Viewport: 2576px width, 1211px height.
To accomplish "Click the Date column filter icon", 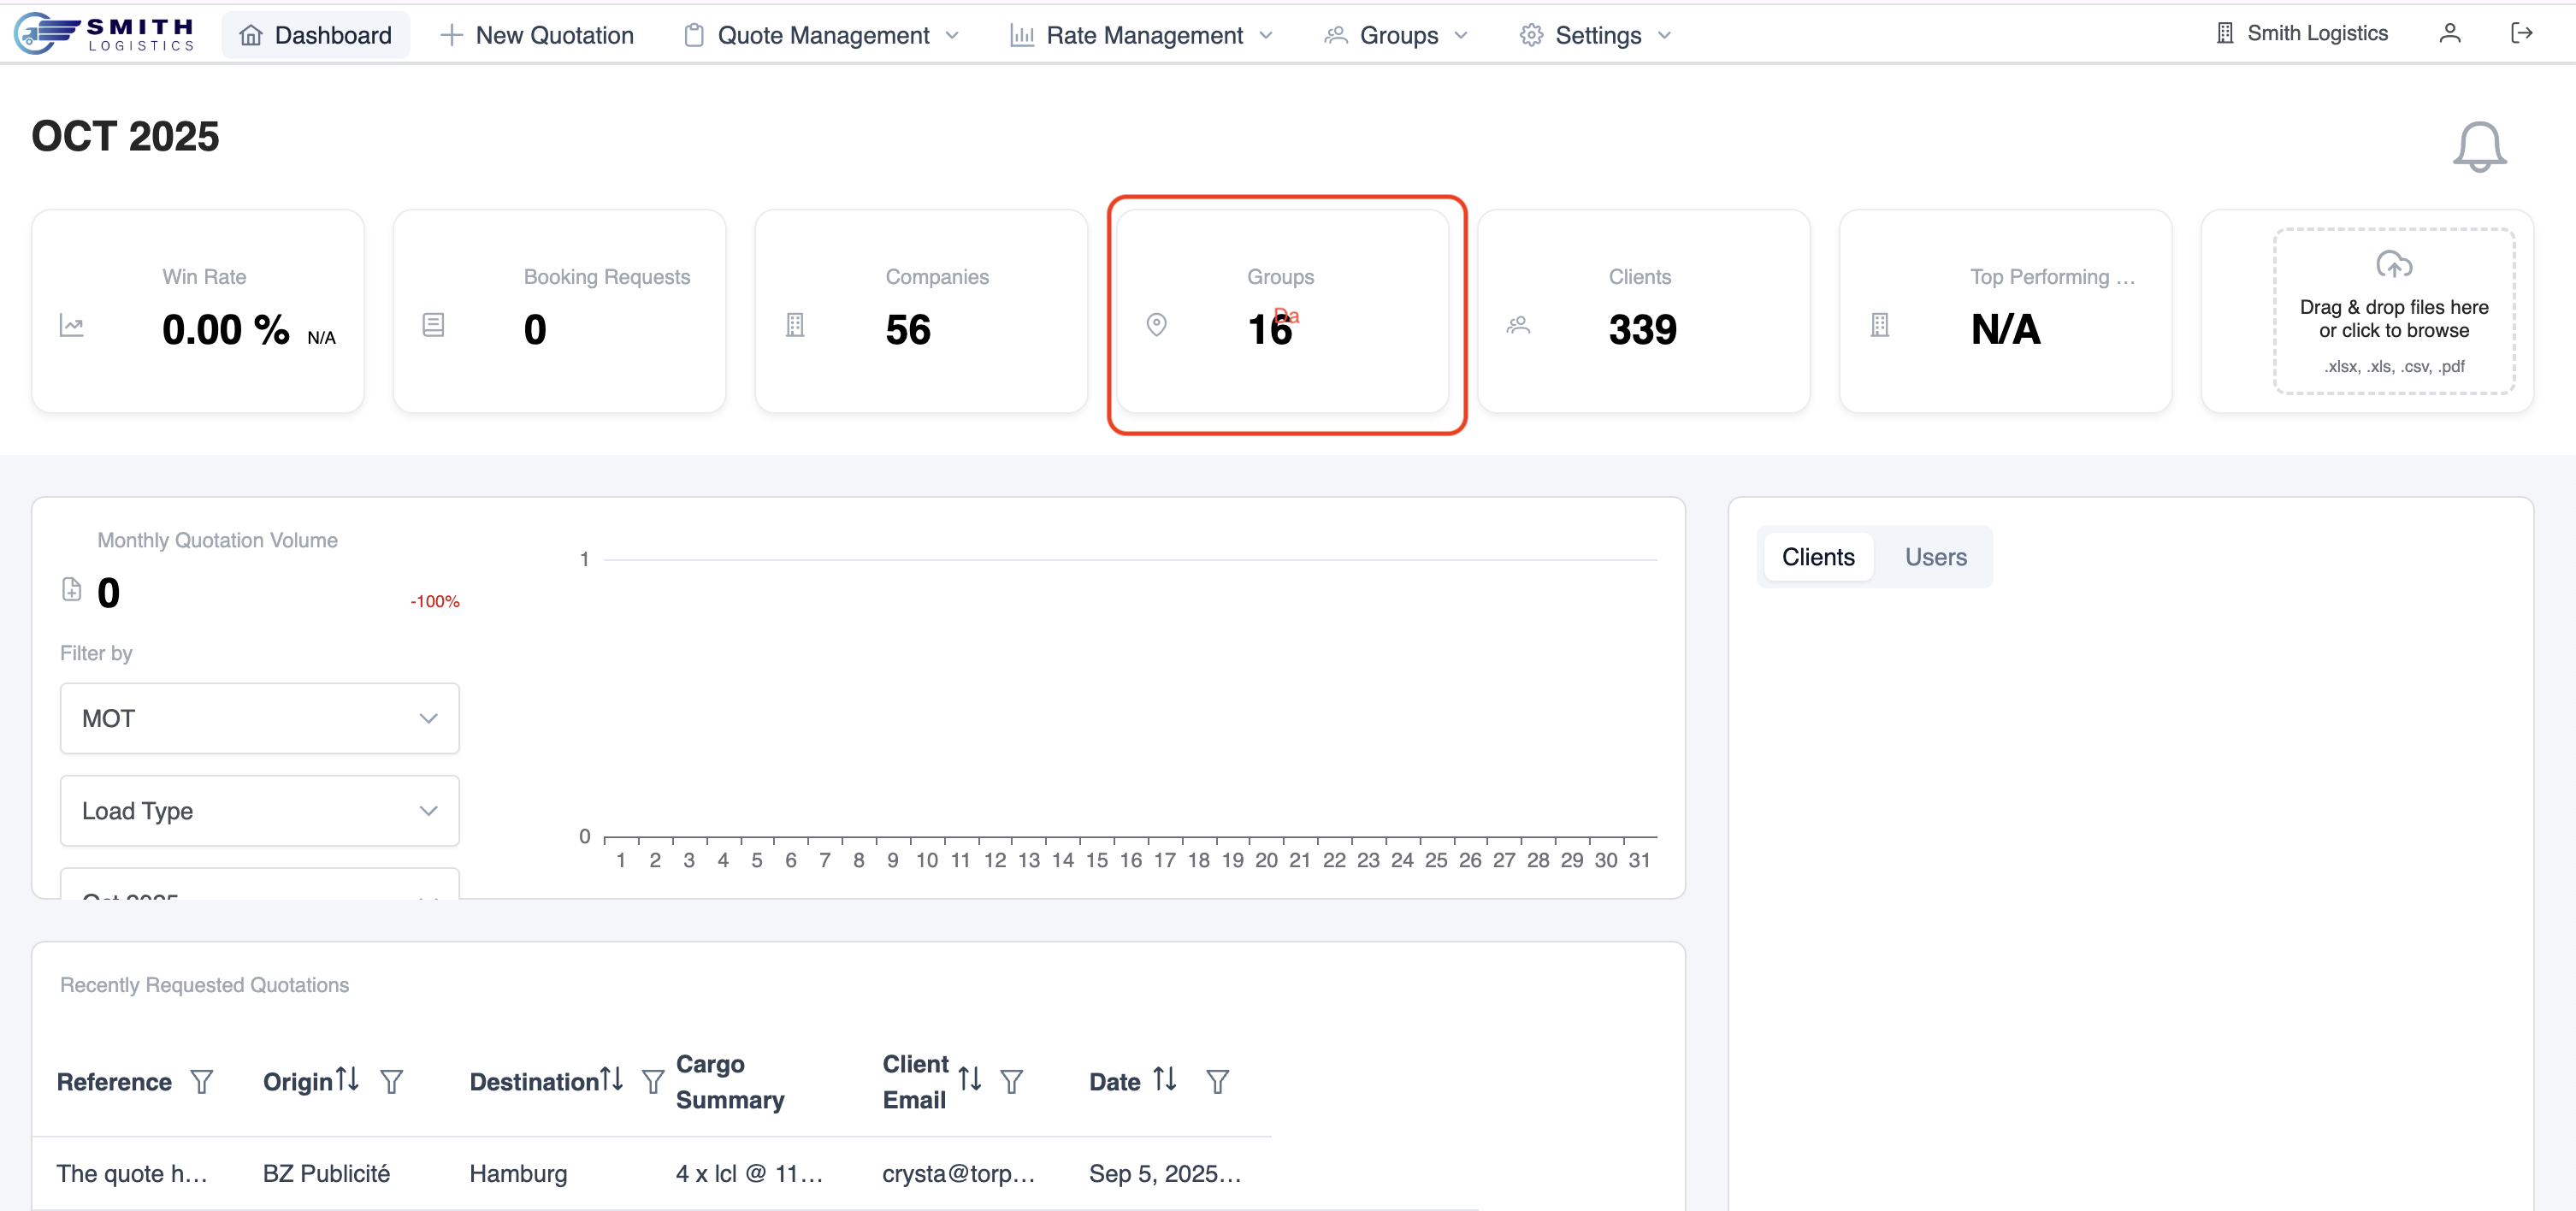I will (1217, 1082).
